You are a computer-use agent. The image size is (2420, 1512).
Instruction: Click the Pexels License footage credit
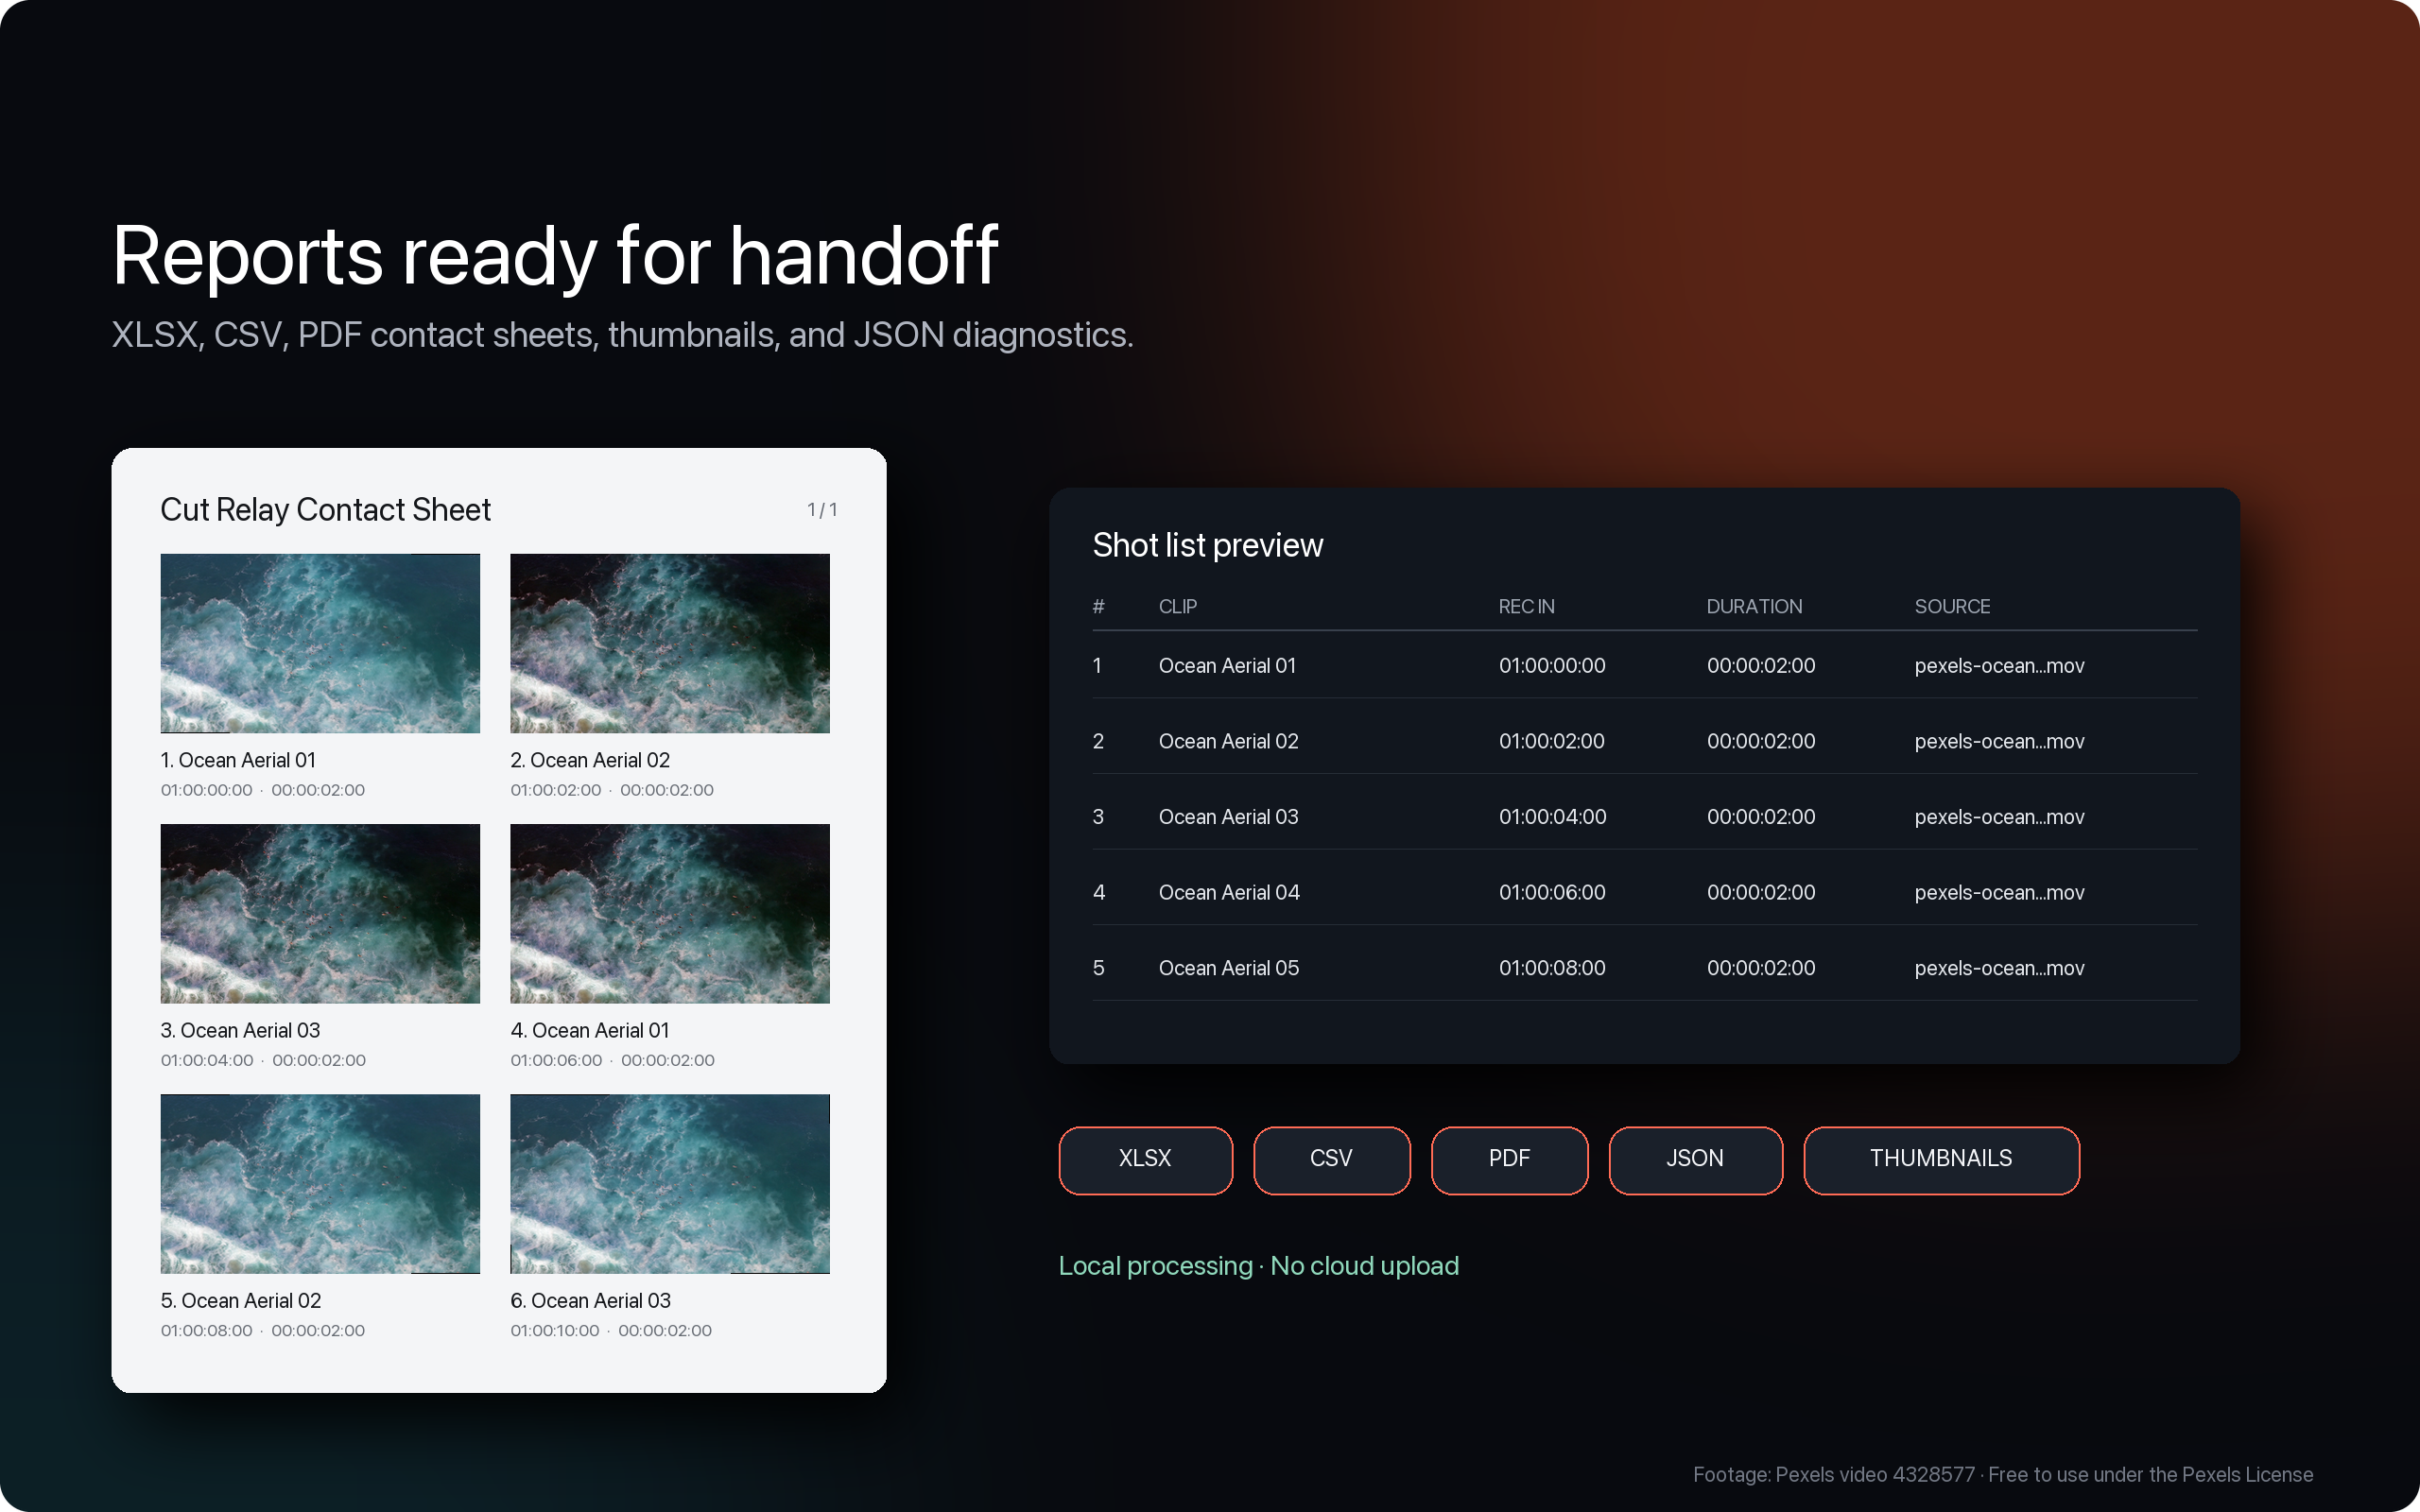pyautogui.click(x=2003, y=1475)
